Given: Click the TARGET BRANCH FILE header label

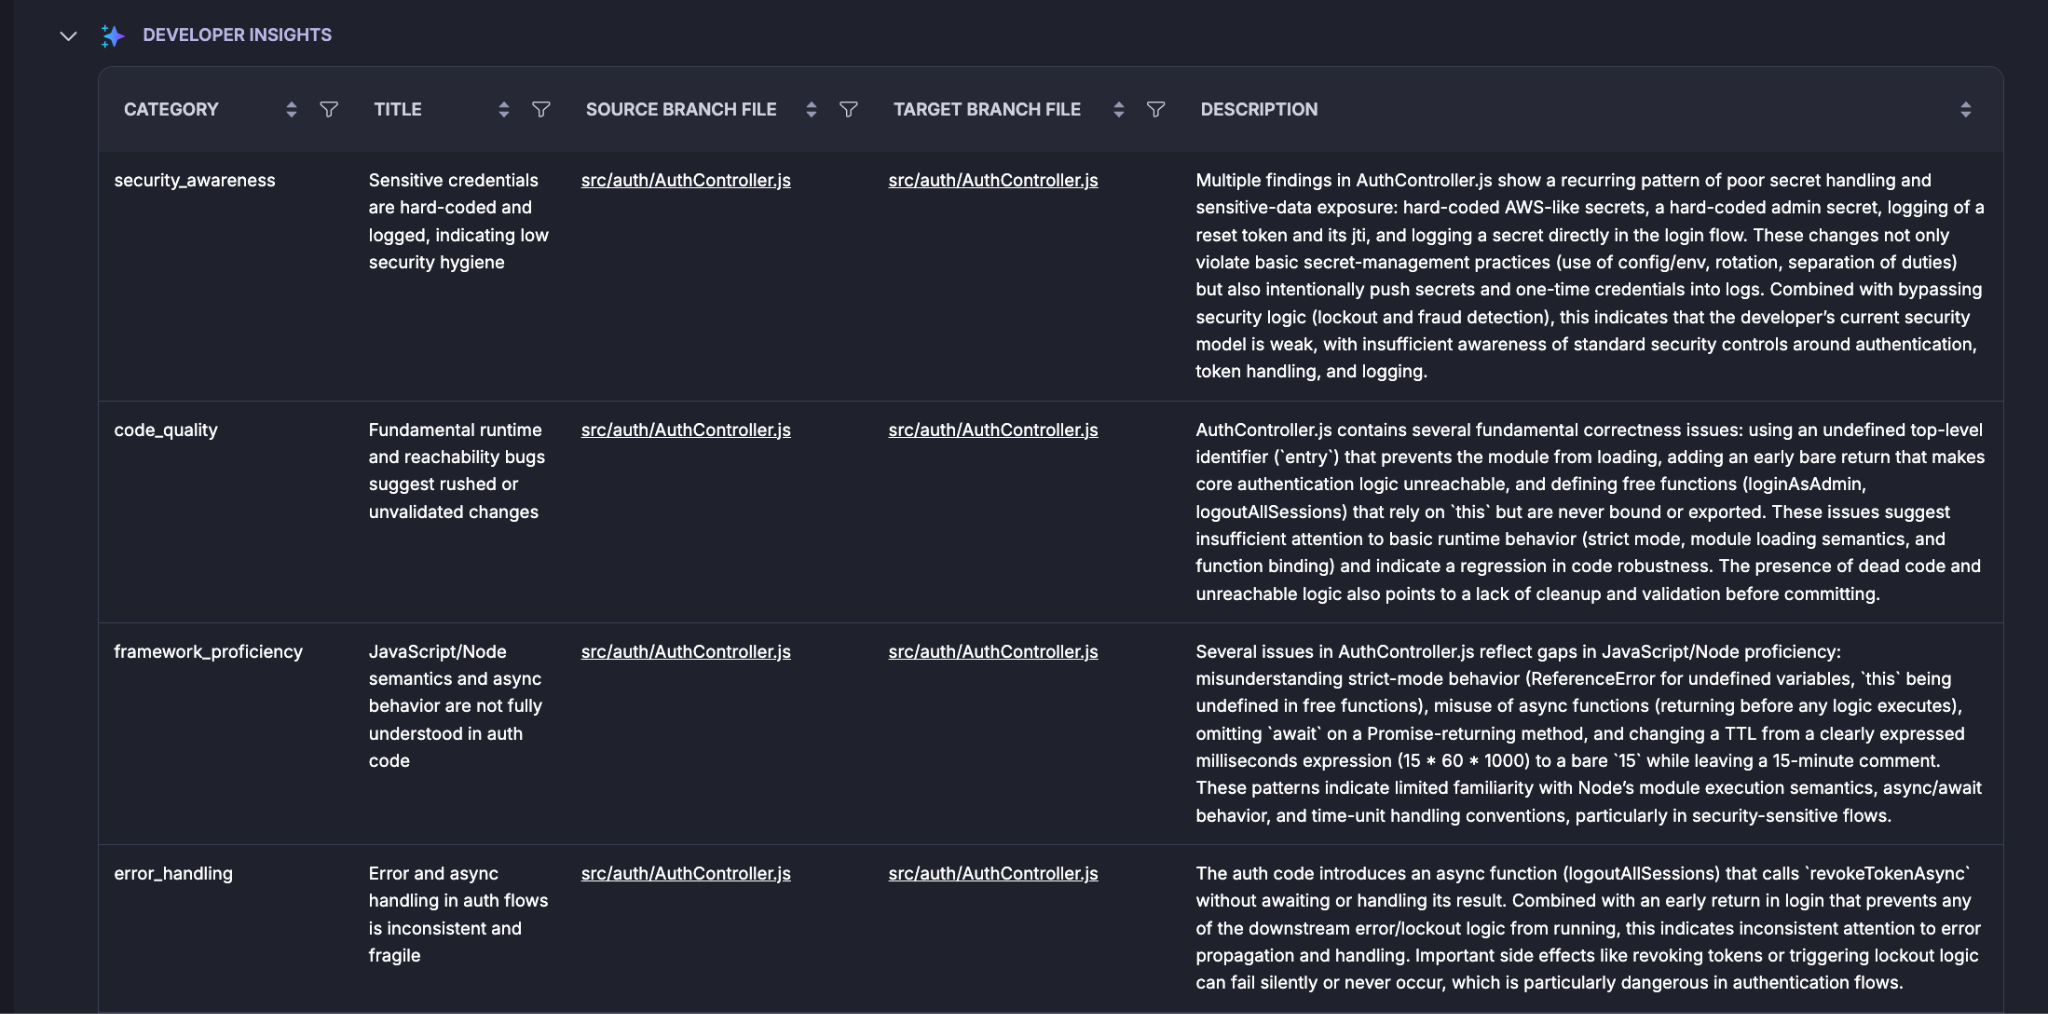Looking at the screenshot, I should (987, 110).
